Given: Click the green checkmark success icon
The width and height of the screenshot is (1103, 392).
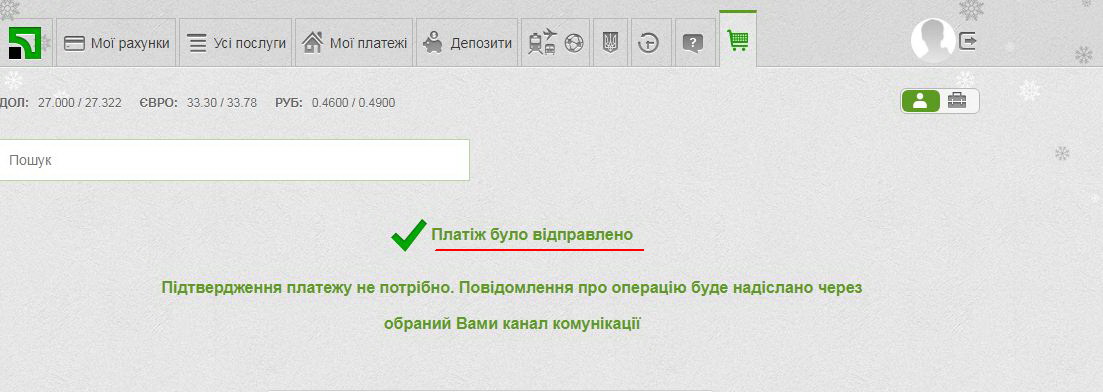Looking at the screenshot, I should click(x=409, y=235).
